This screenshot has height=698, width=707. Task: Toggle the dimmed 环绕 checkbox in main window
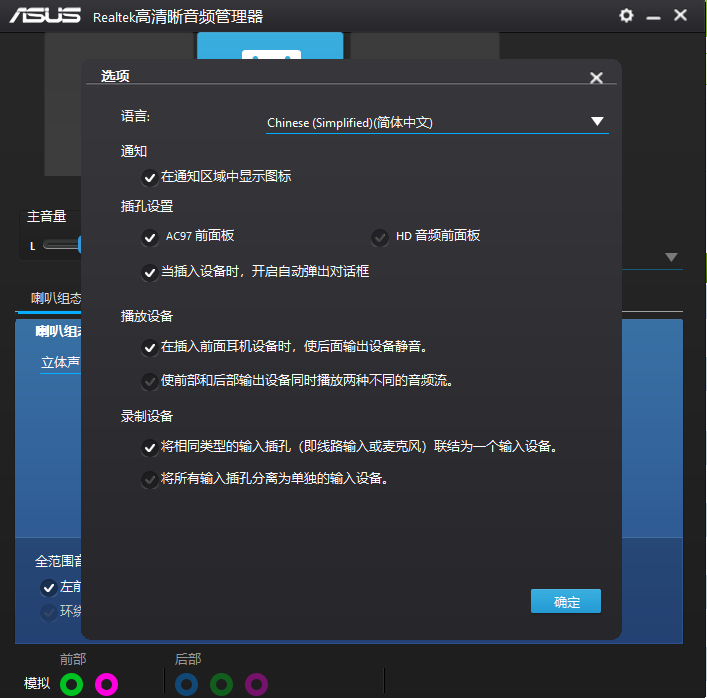[48, 612]
